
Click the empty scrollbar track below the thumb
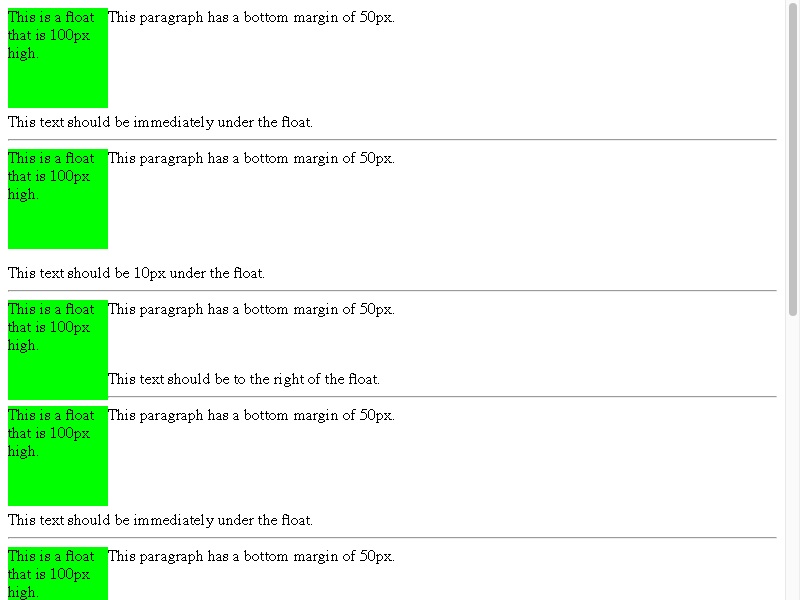tap(793, 458)
